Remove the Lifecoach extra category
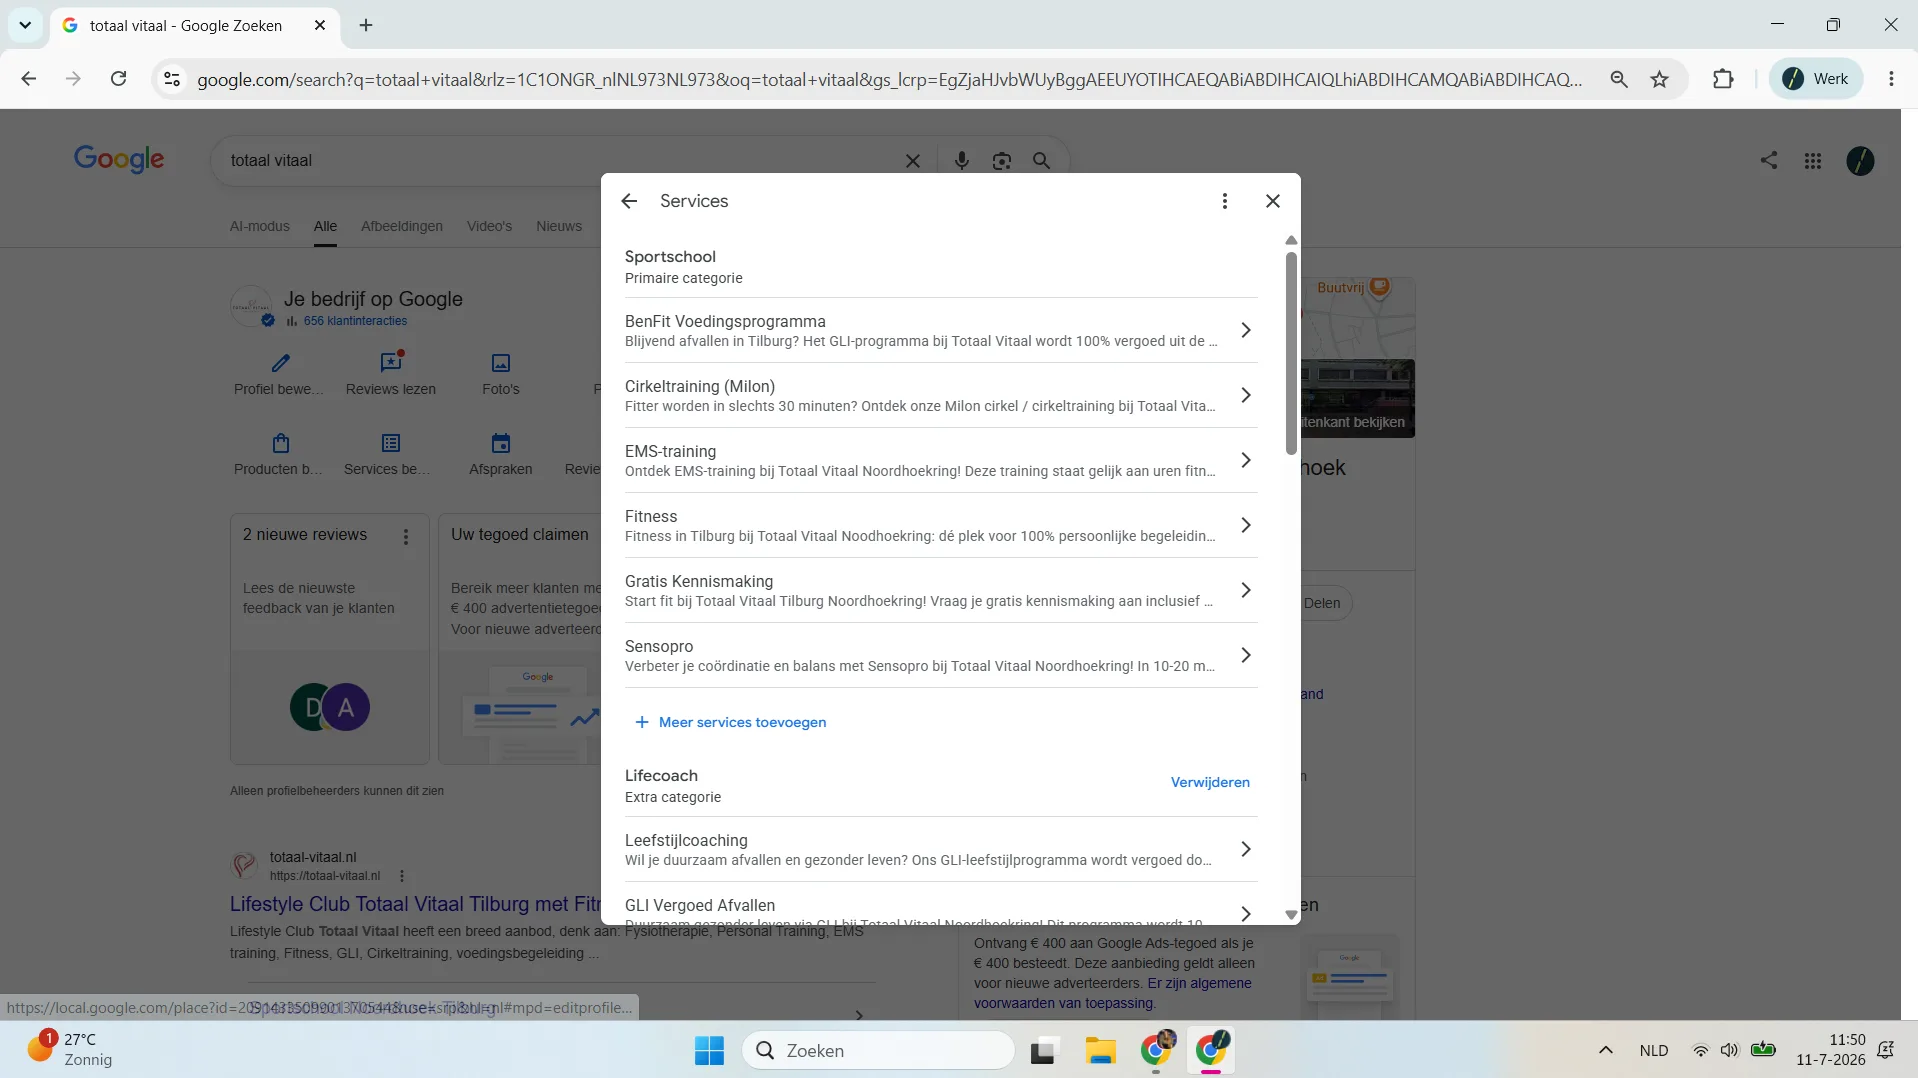The height and width of the screenshot is (1078, 1918). (1210, 782)
